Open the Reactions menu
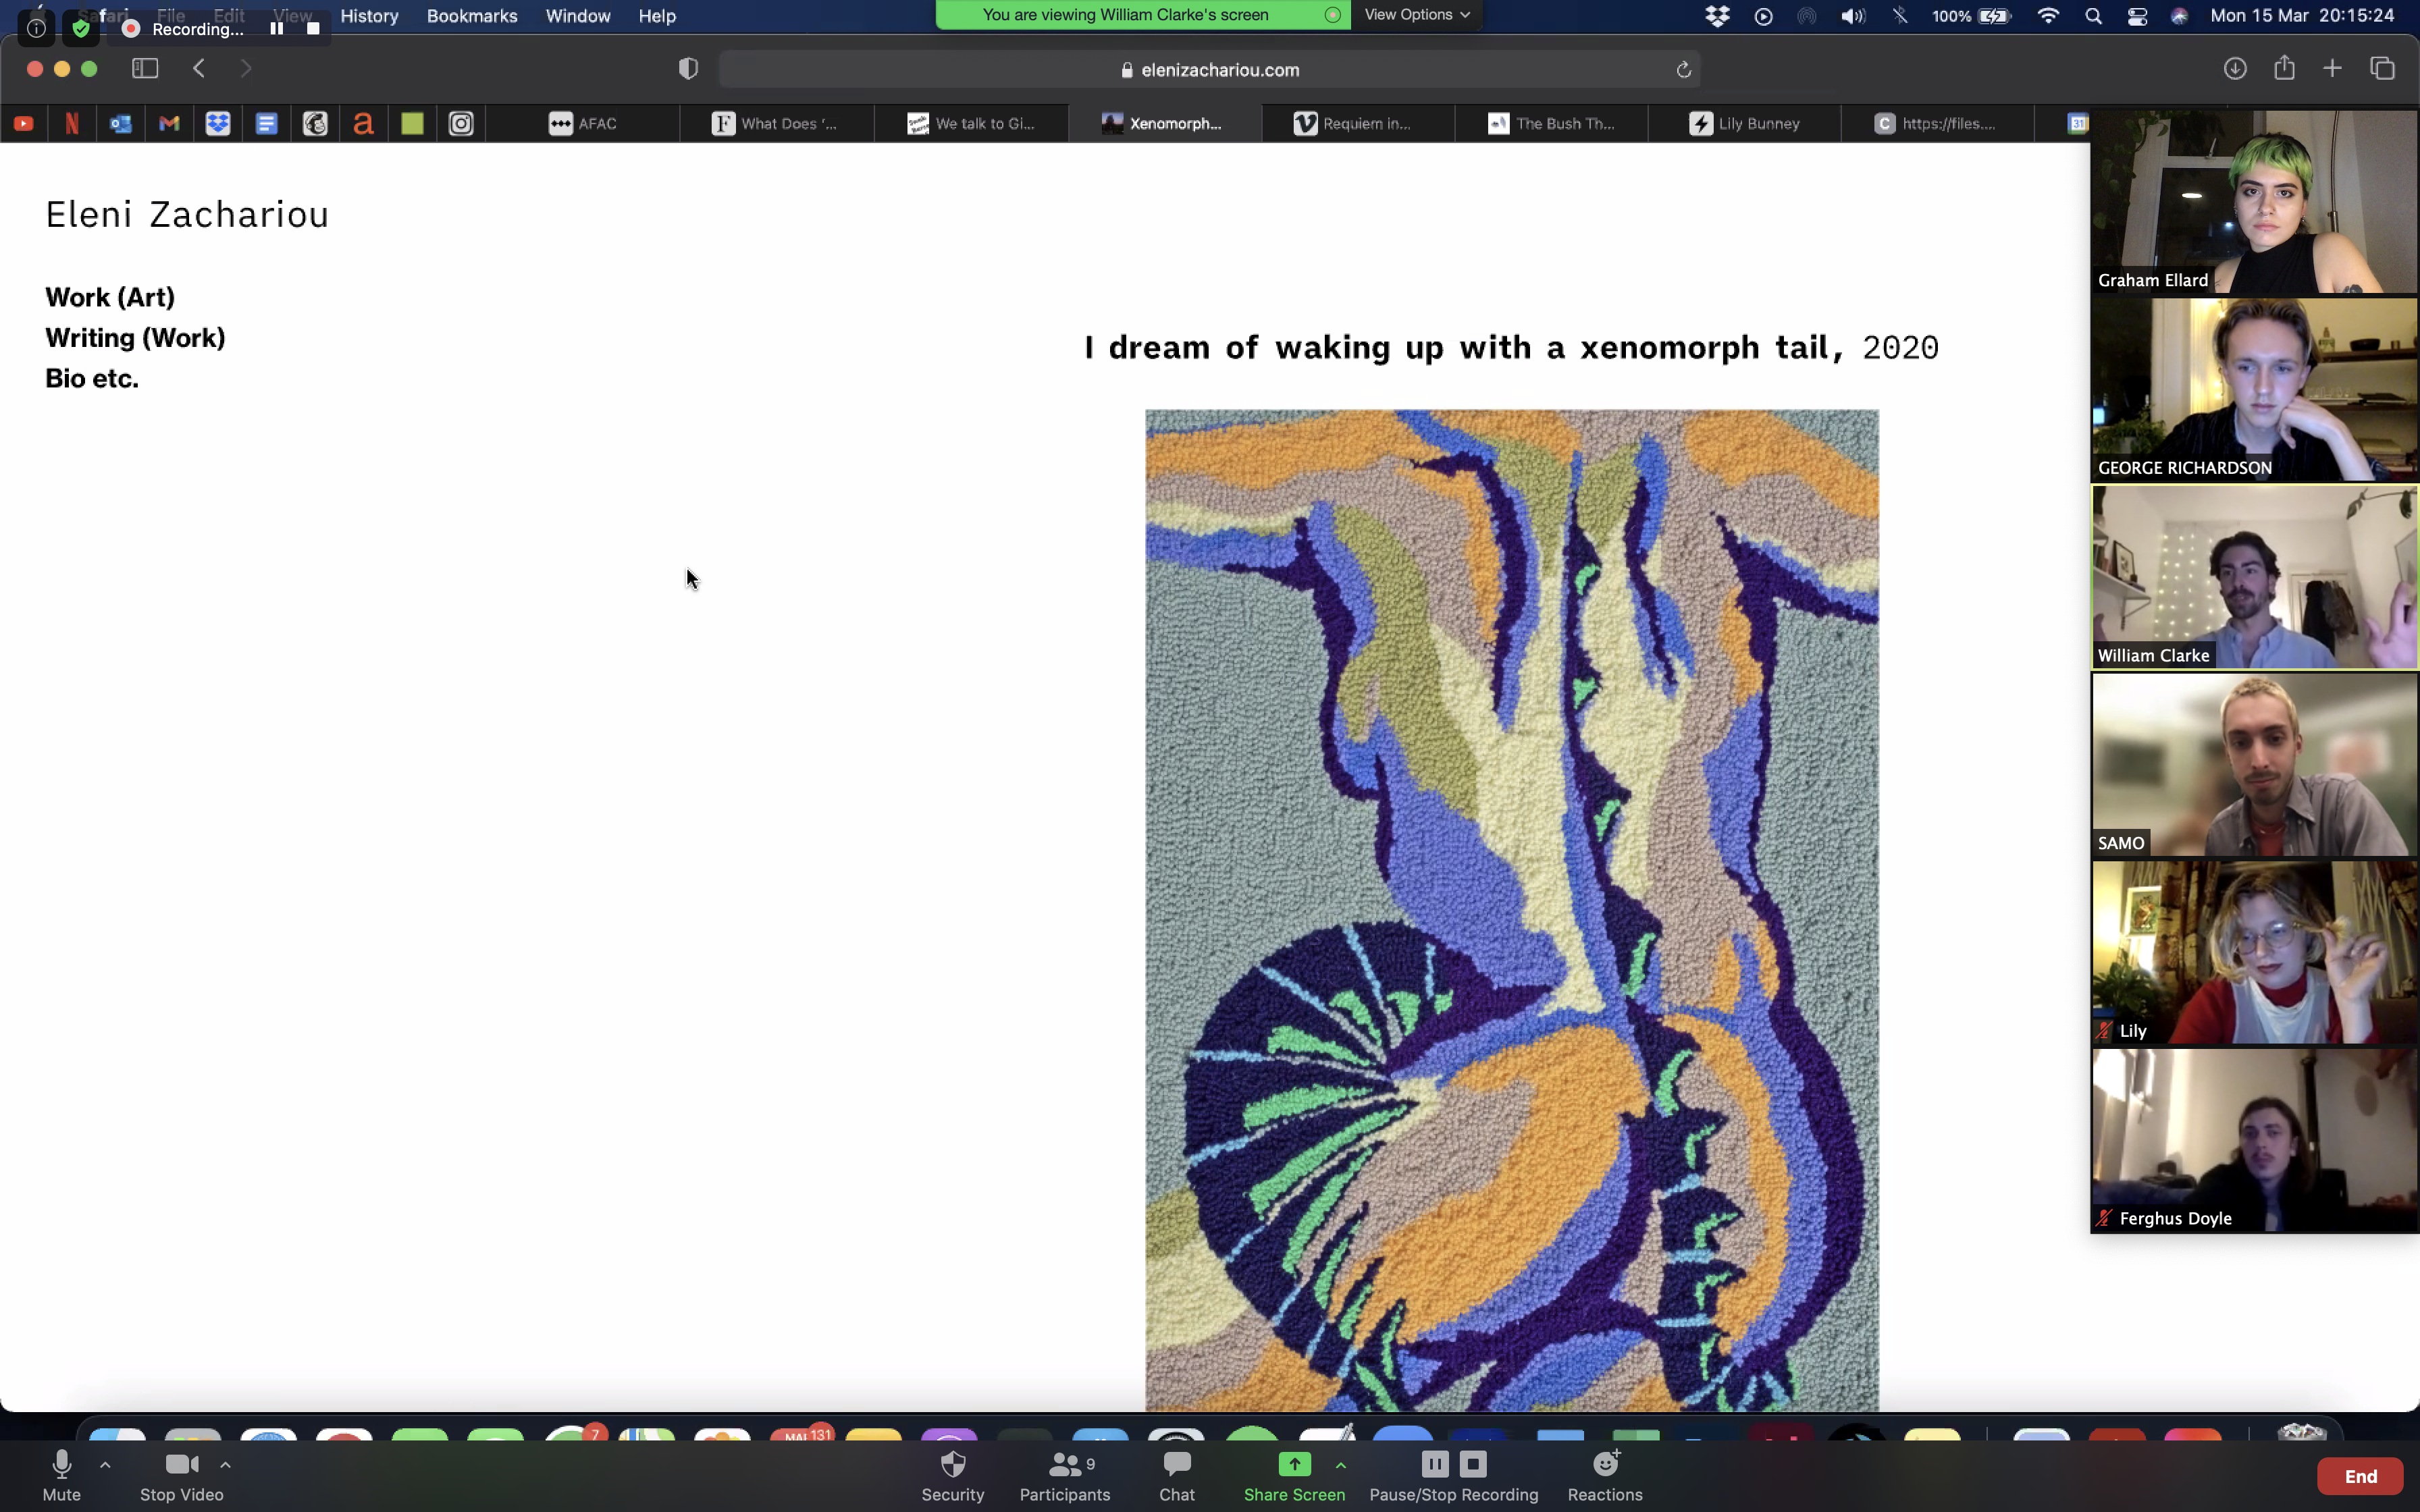This screenshot has height=1512, width=2420. click(1604, 1475)
